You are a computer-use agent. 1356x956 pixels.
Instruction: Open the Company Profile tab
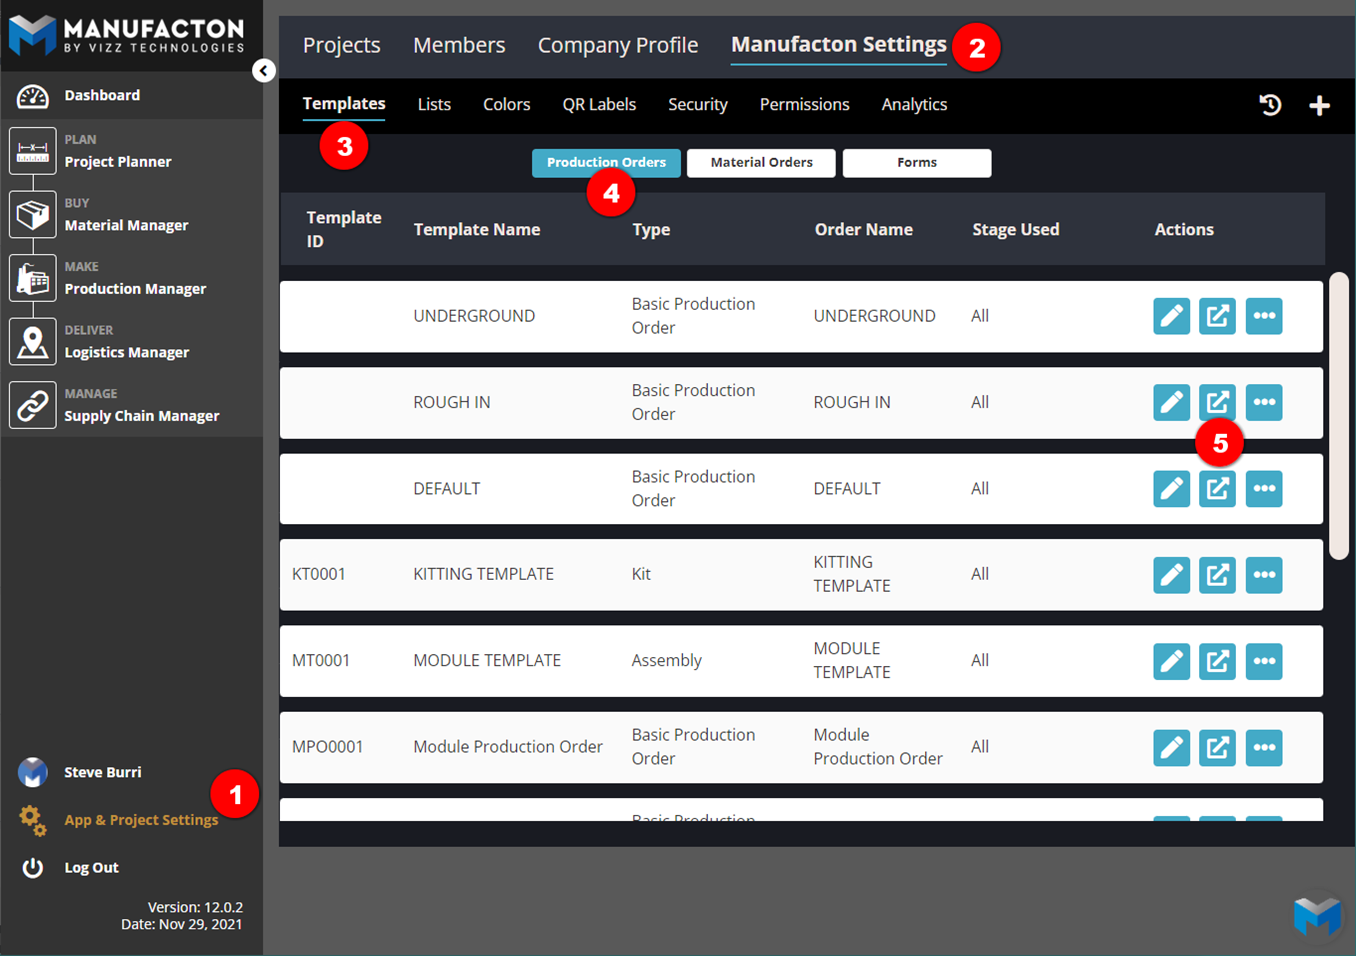pos(617,46)
